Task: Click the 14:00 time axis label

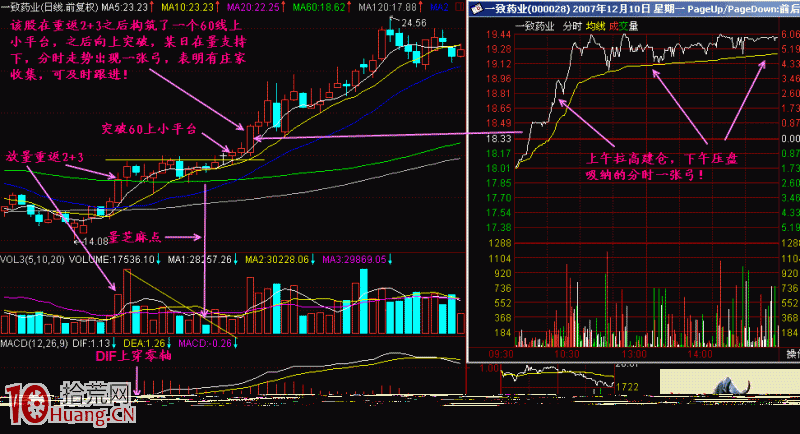Action: click(x=700, y=354)
